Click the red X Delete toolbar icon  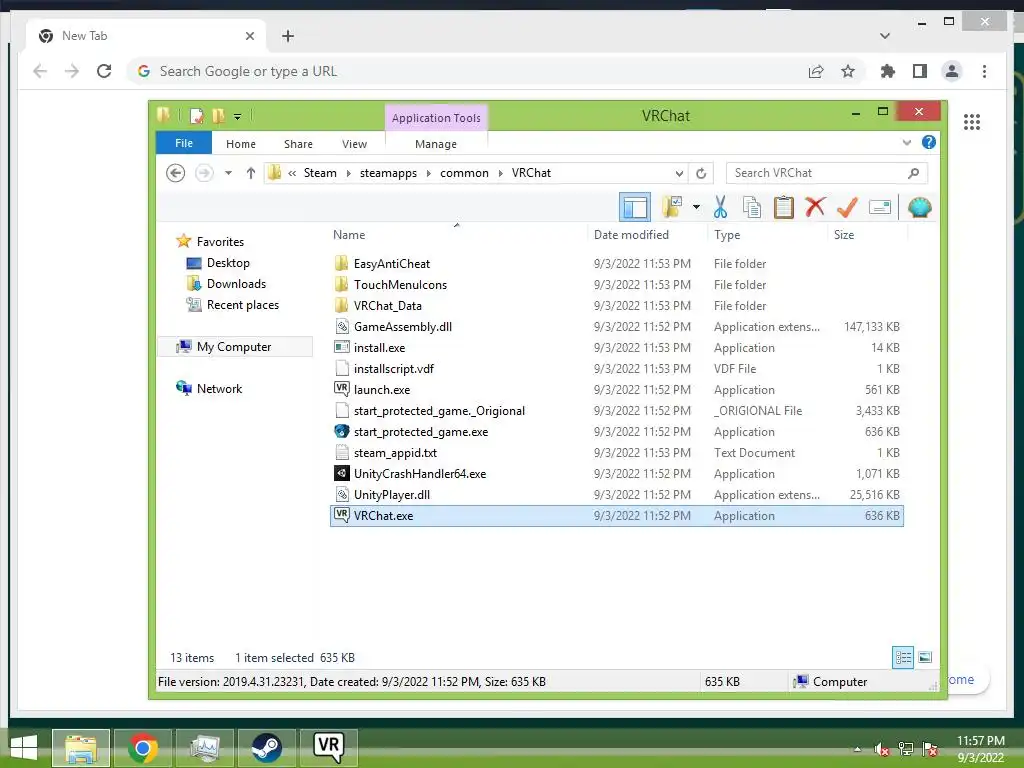(815, 207)
